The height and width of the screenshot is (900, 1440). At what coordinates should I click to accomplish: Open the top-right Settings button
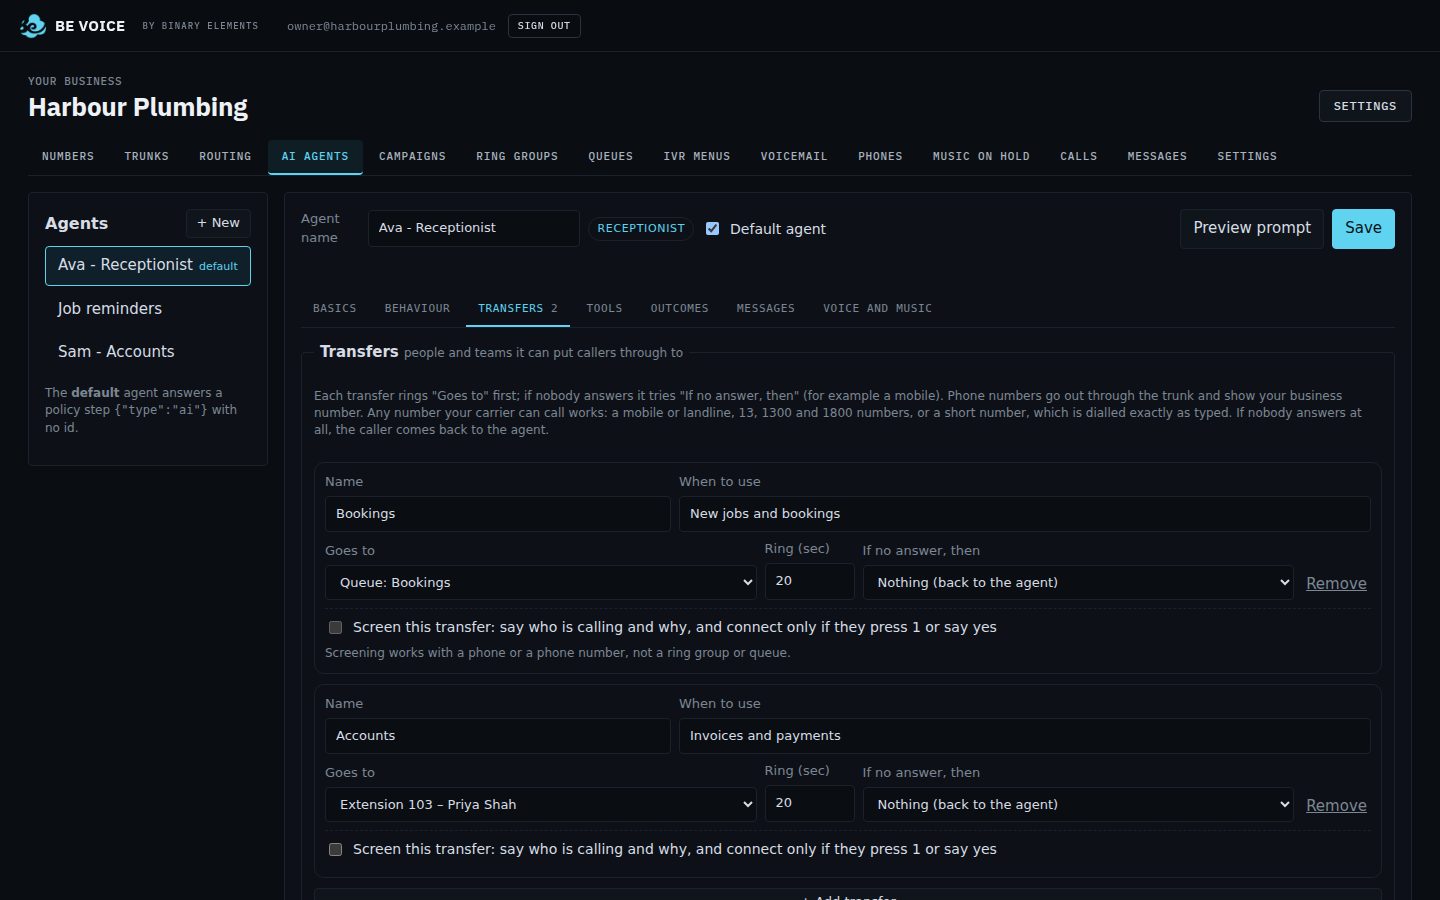point(1365,106)
